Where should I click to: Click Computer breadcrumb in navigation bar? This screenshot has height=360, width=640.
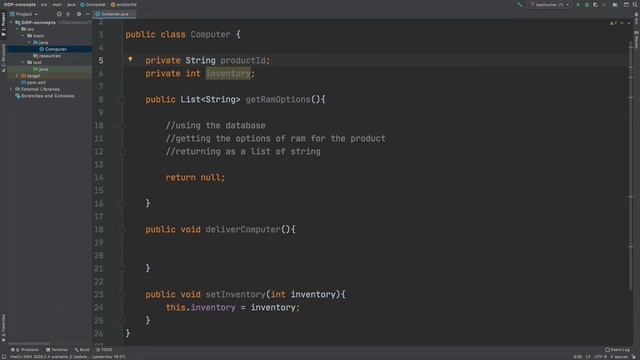pos(93,4)
